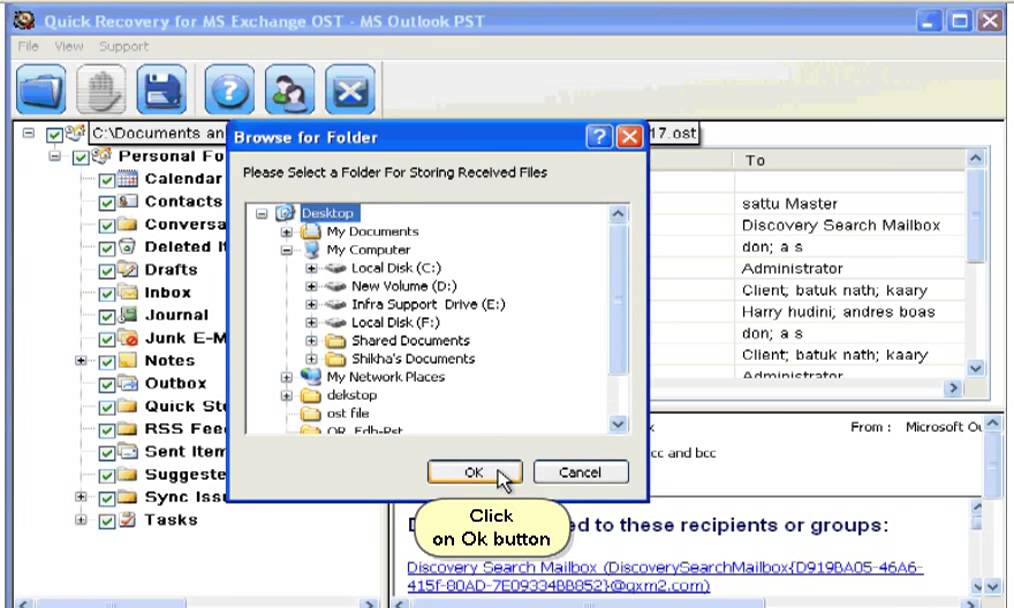The image size is (1014, 608).
Task: Click the dialog's question mark help button
Action: (x=599, y=136)
